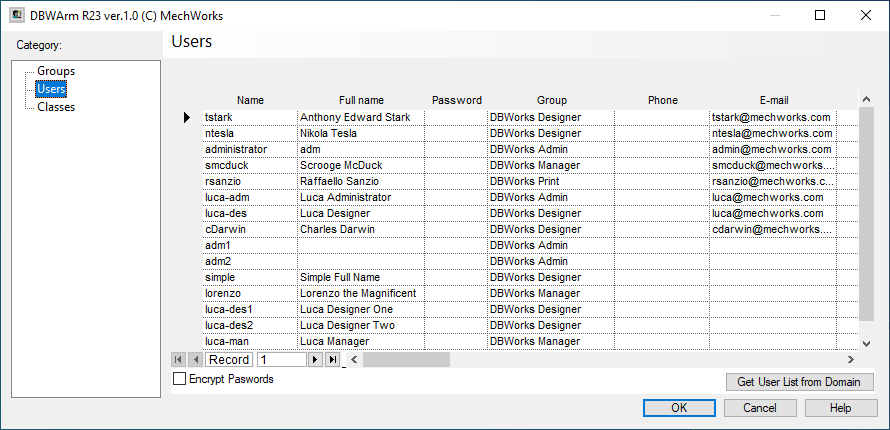This screenshot has width=890, height=430.
Task: Click the vertical scrollbar up arrow
Action: tap(866, 100)
